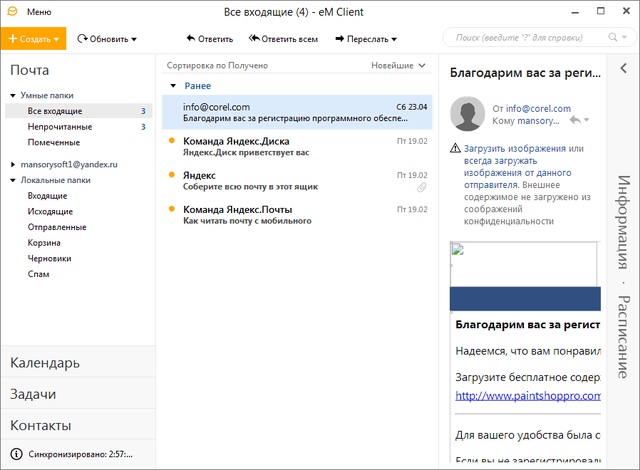This screenshot has width=640, height=470.
Task: Click the Reply arrow icon in toolbar
Action: point(190,39)
